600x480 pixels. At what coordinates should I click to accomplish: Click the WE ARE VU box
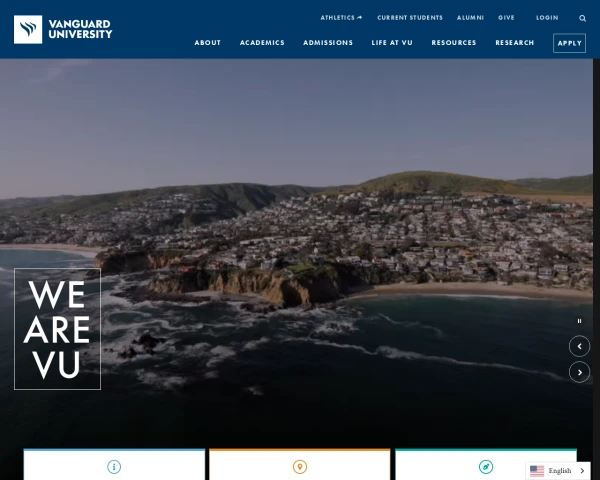[57, 329]
